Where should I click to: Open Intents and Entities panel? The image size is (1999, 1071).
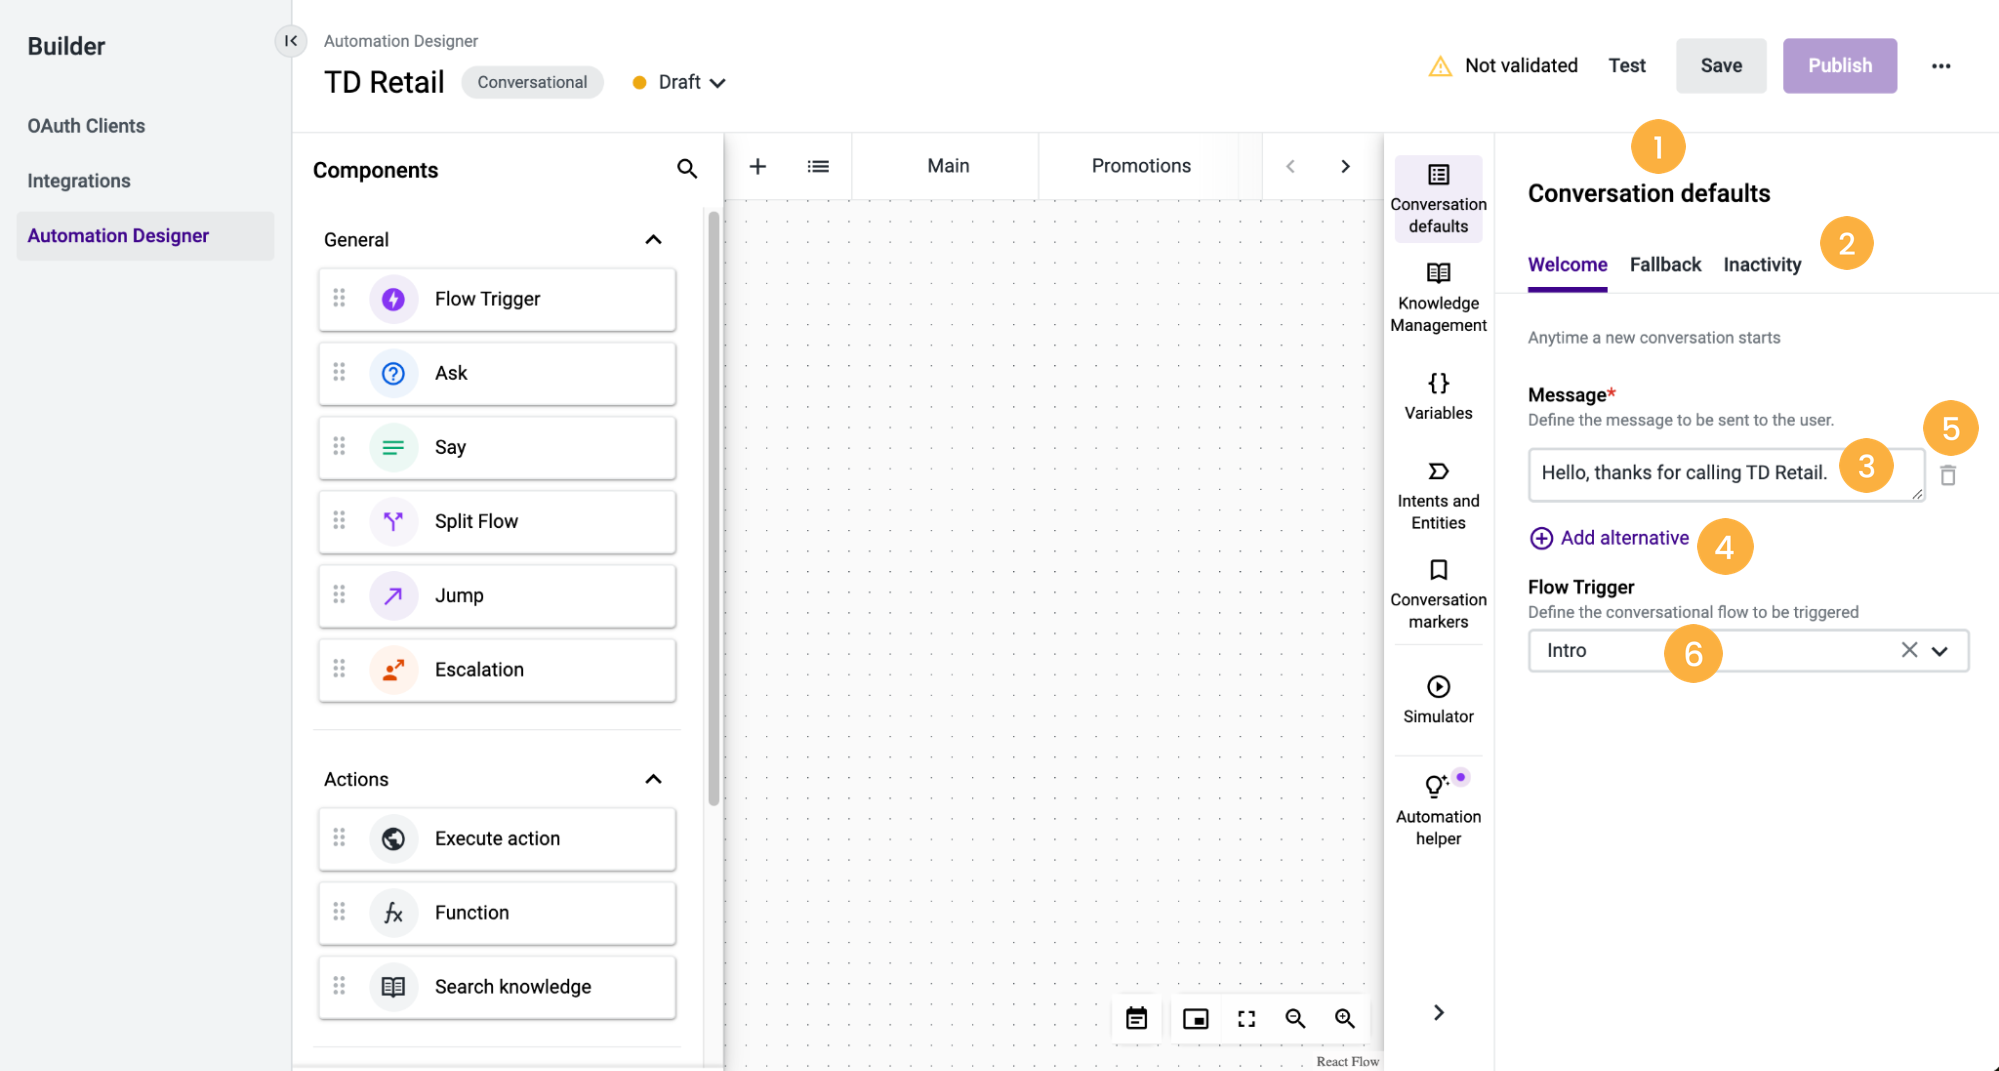tap(1438, 496)
